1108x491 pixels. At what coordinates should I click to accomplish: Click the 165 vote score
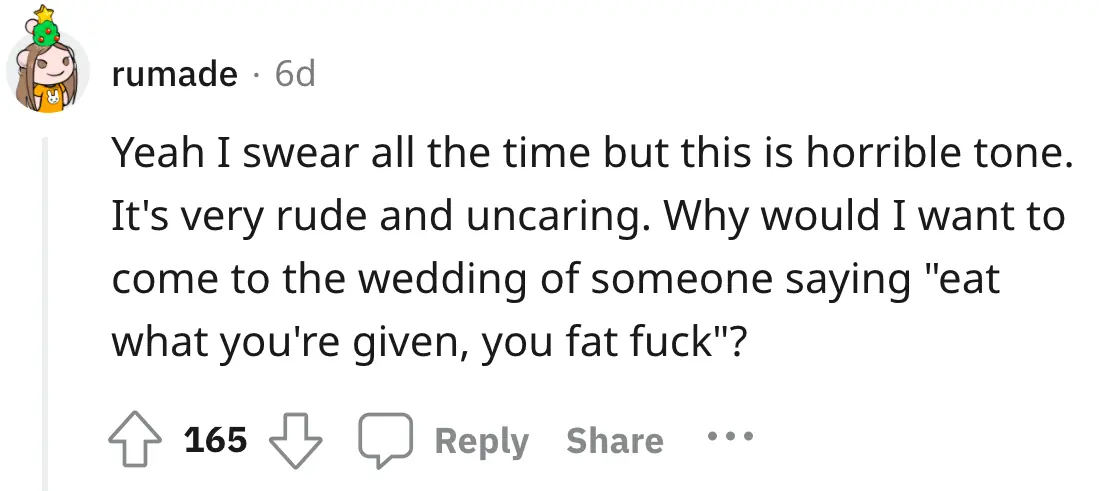(x=216, y=440)
